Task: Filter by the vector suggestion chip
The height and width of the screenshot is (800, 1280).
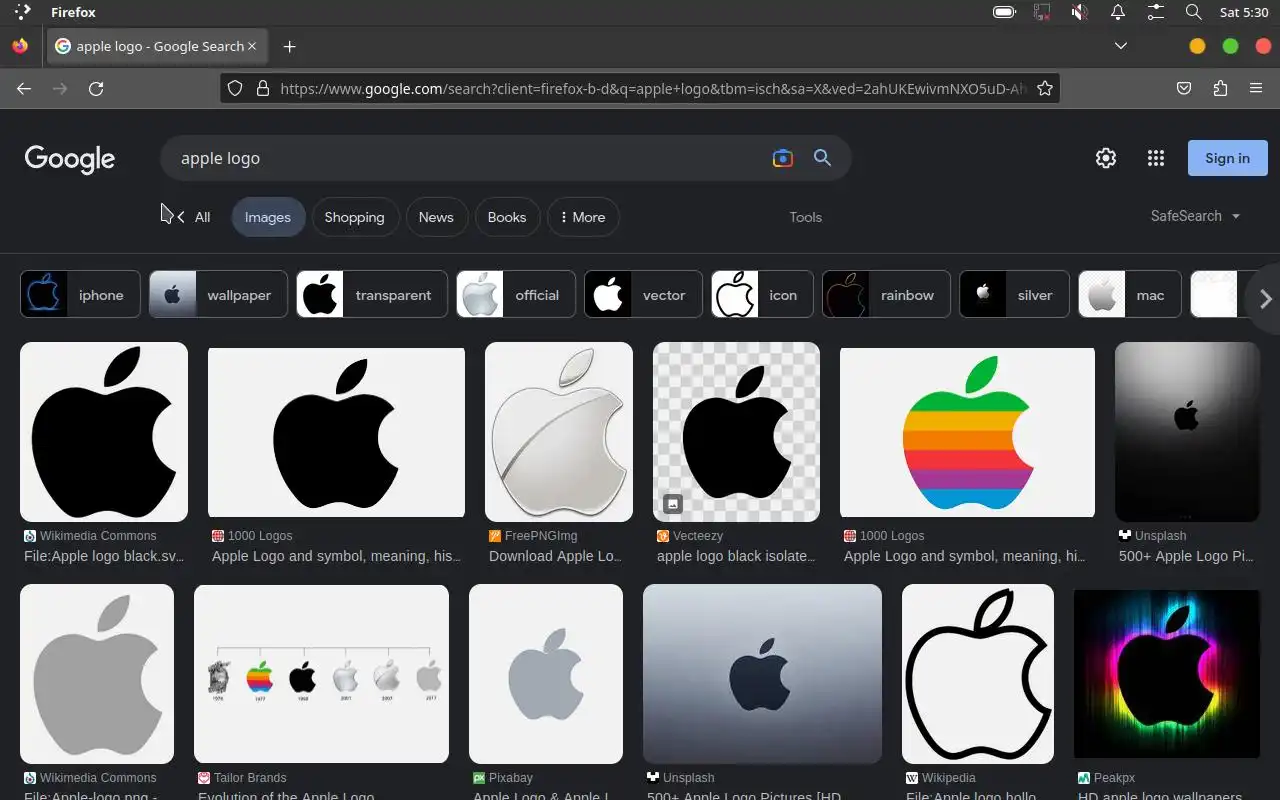Action: [643, 295]
